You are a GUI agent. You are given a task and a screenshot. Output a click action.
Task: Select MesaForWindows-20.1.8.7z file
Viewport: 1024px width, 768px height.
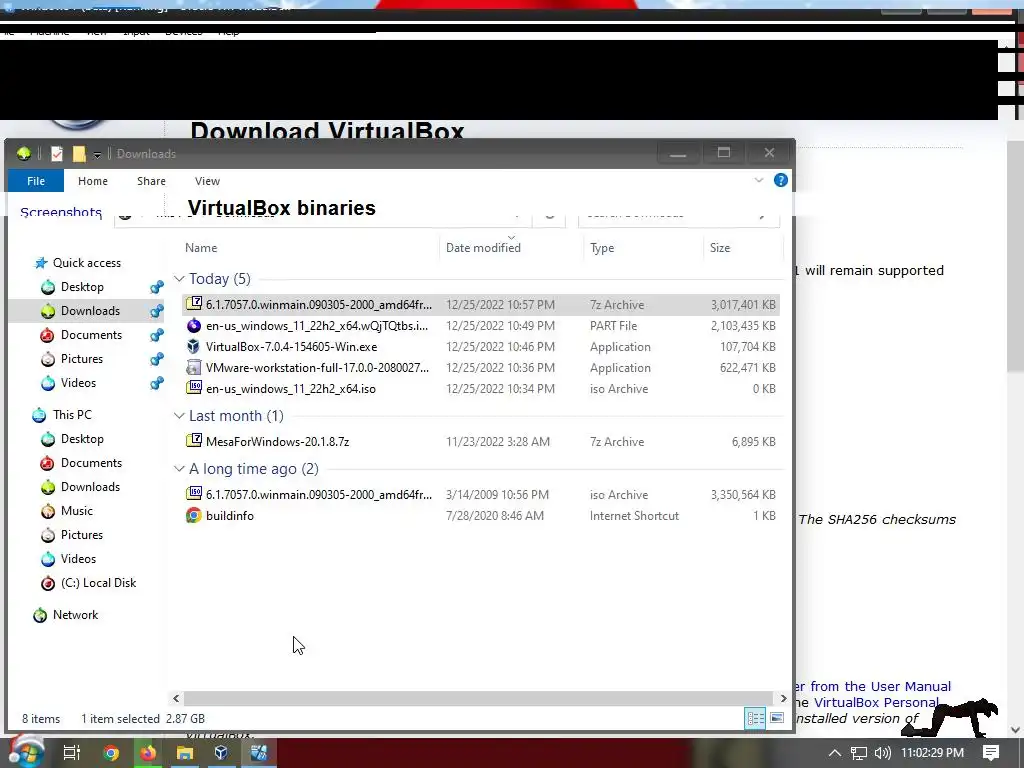pos(481,441)
